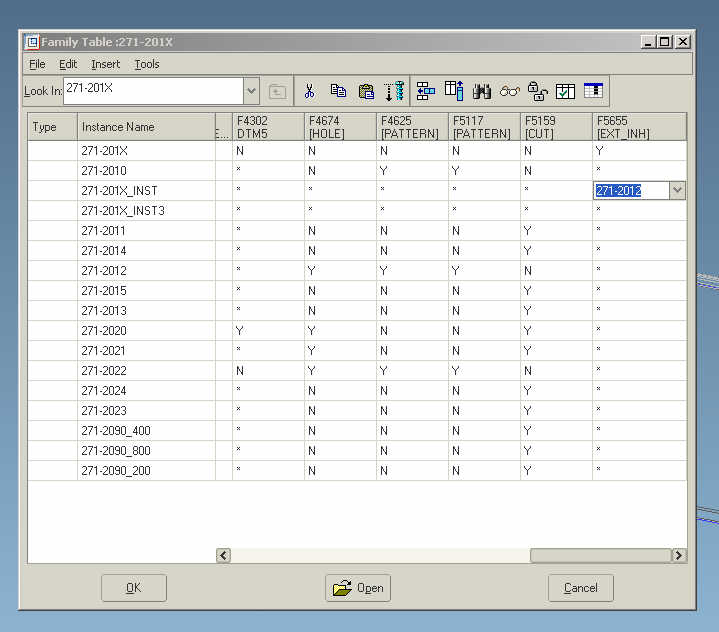Click the binoculars find instance icon
The image size is (719, 632).
pos(482,91)
